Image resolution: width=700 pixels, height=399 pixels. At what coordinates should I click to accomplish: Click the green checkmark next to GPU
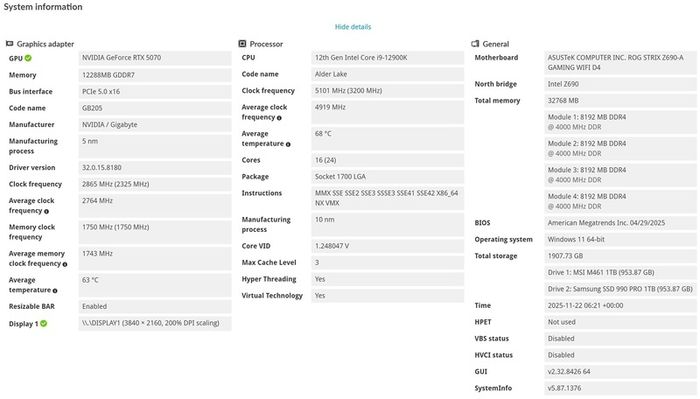(28, 58)
